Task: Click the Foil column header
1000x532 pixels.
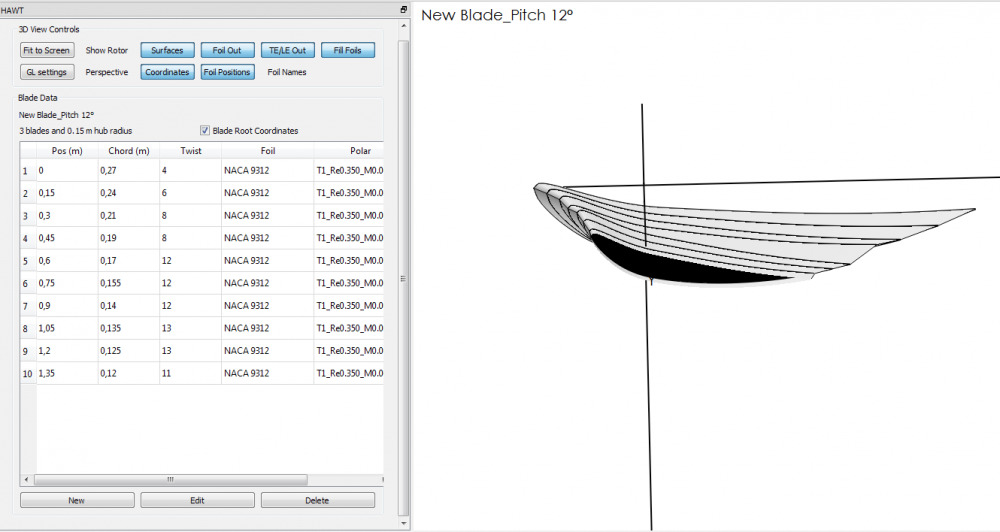Action: coord(267,151)
